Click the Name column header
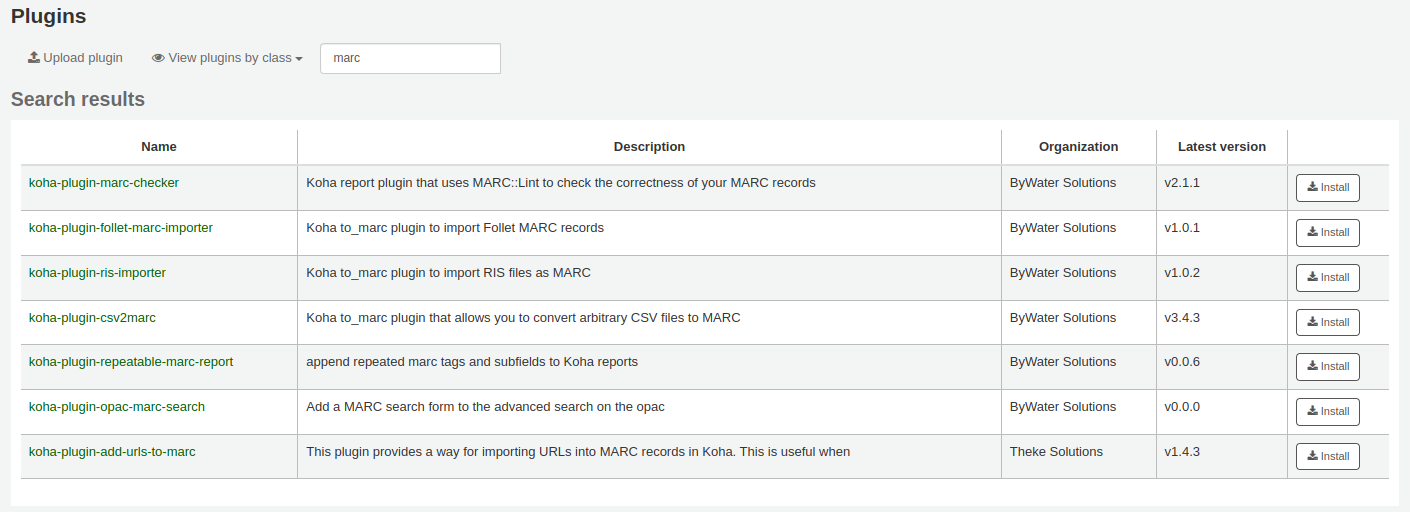The width and height of the screenshot is (1410, 512). click(159, 147)
